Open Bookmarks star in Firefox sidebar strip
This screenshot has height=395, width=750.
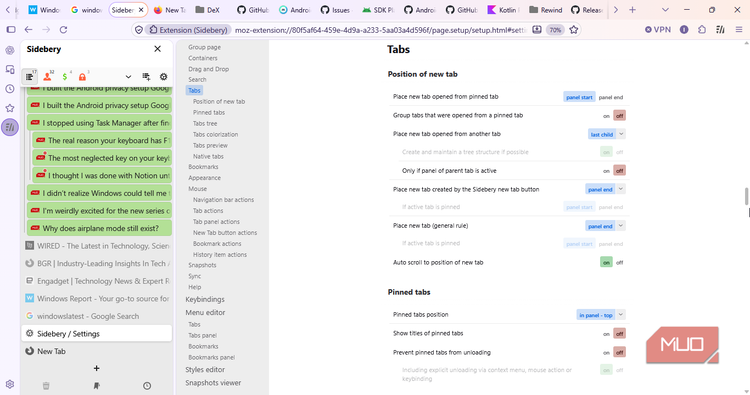pos(10,108)
